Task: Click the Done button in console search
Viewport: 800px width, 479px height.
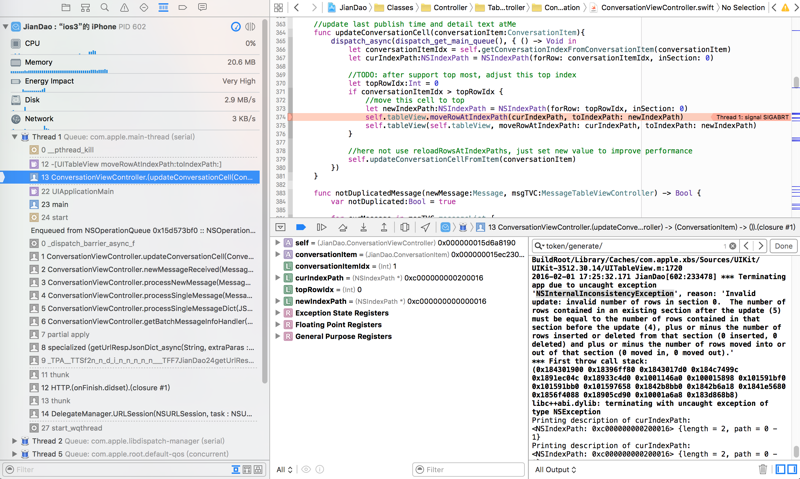Action: (783, 246)
